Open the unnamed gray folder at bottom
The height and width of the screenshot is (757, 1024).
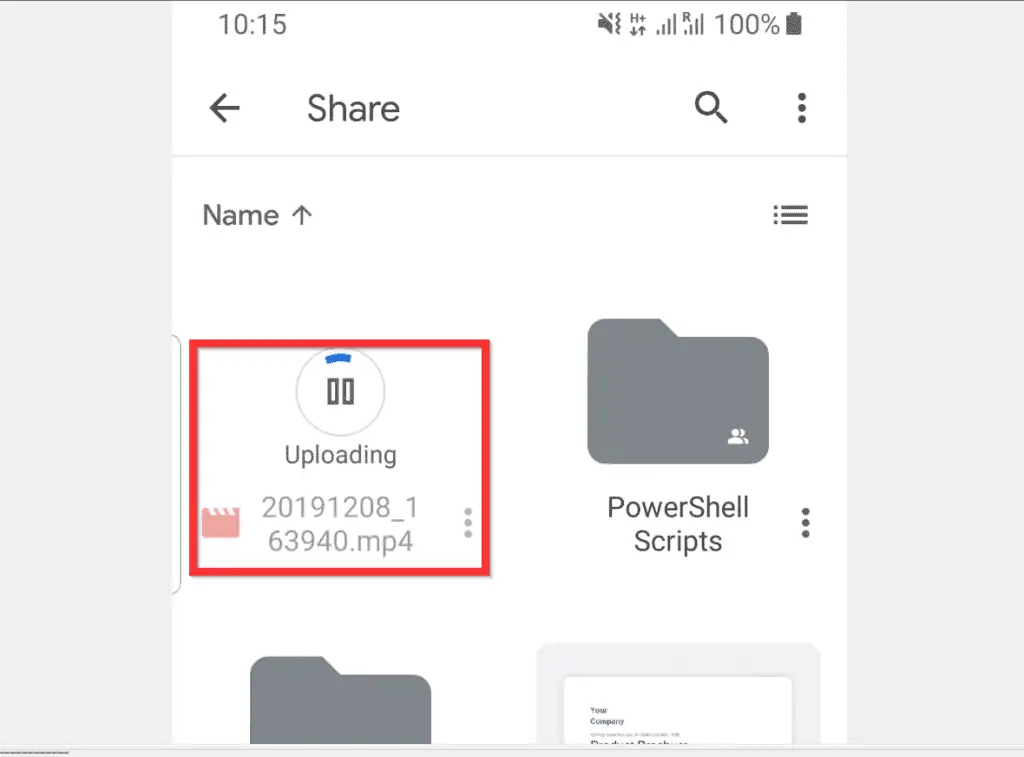[340, 700]
